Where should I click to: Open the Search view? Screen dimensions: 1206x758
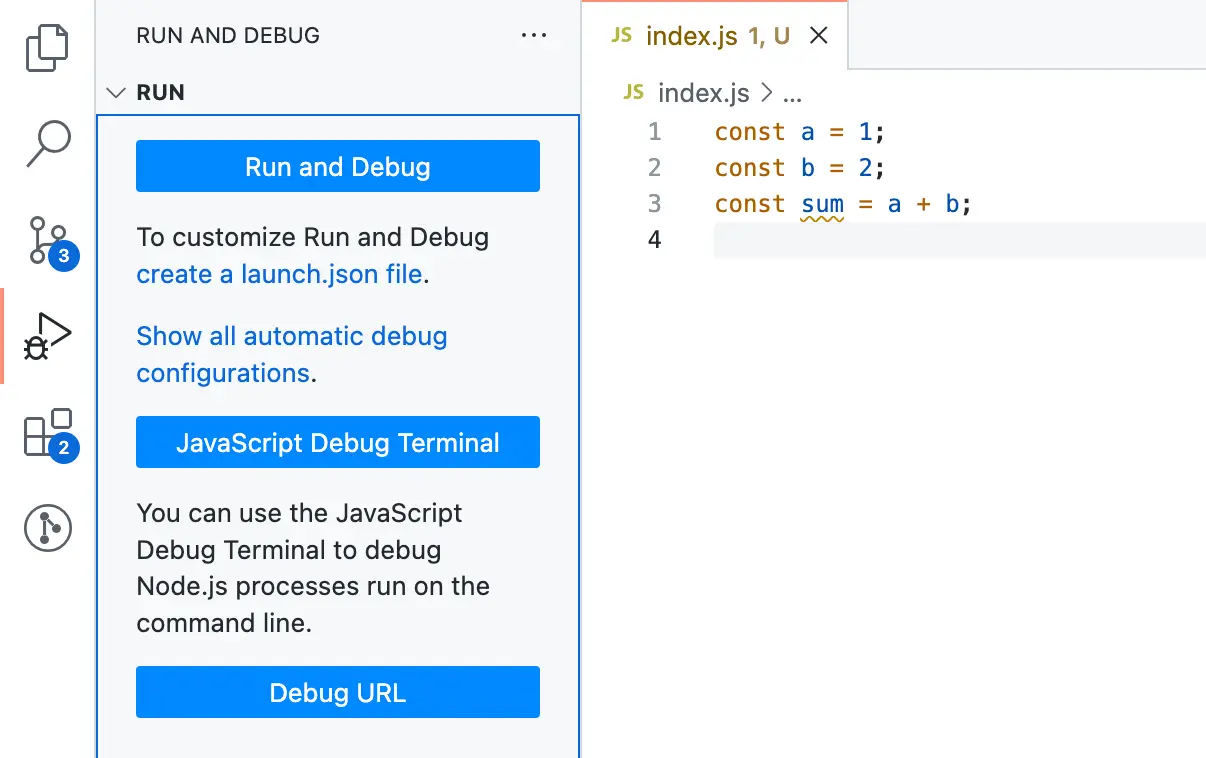click(x=47, y=143)
